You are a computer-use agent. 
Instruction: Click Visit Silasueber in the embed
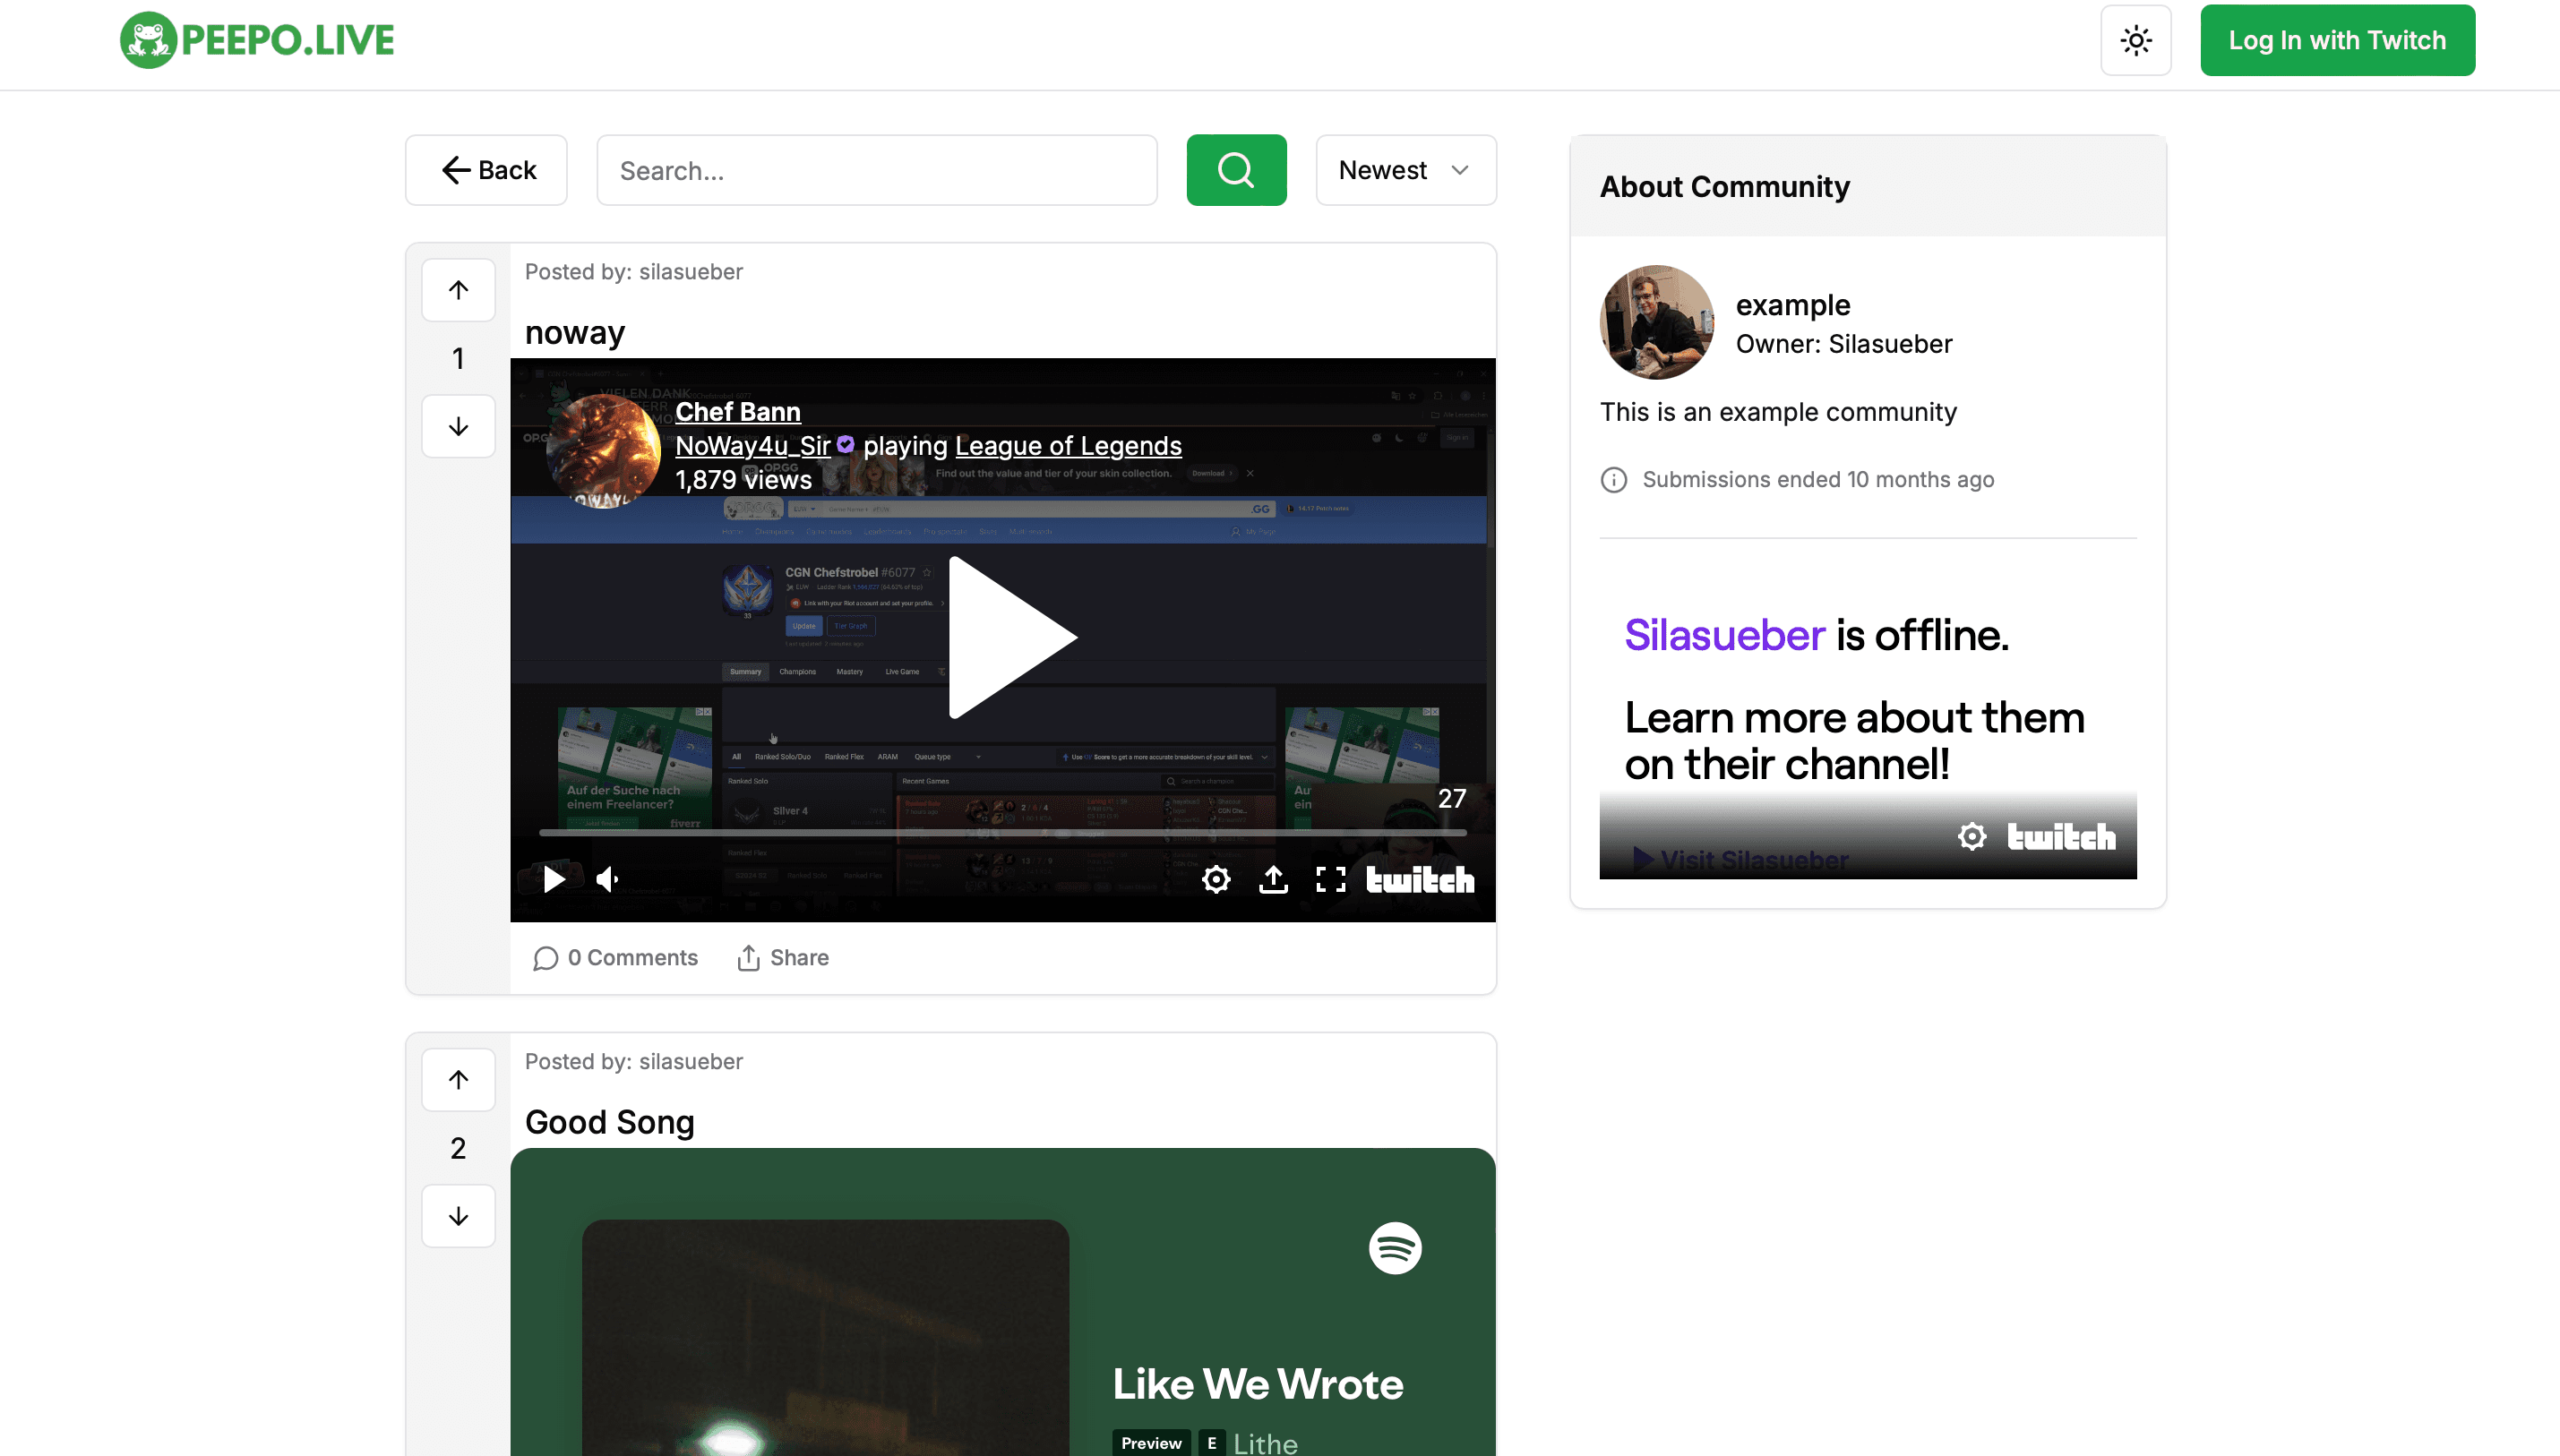(1740, 859)
